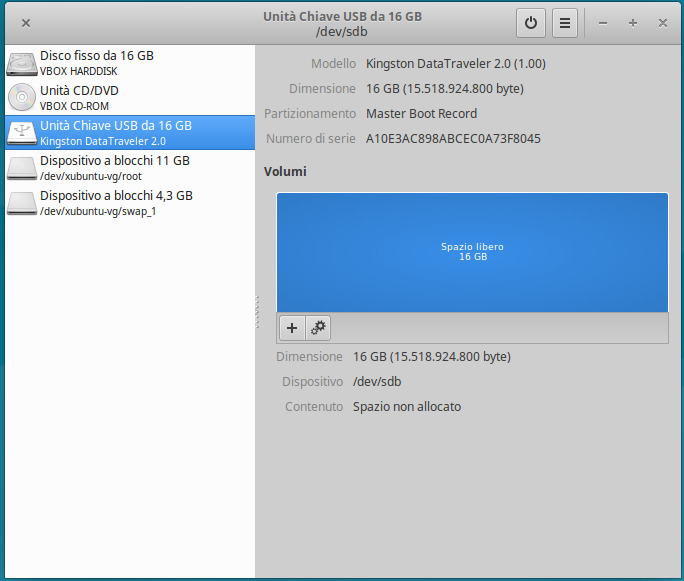Close the window using the top-right X

click(663, 23)
